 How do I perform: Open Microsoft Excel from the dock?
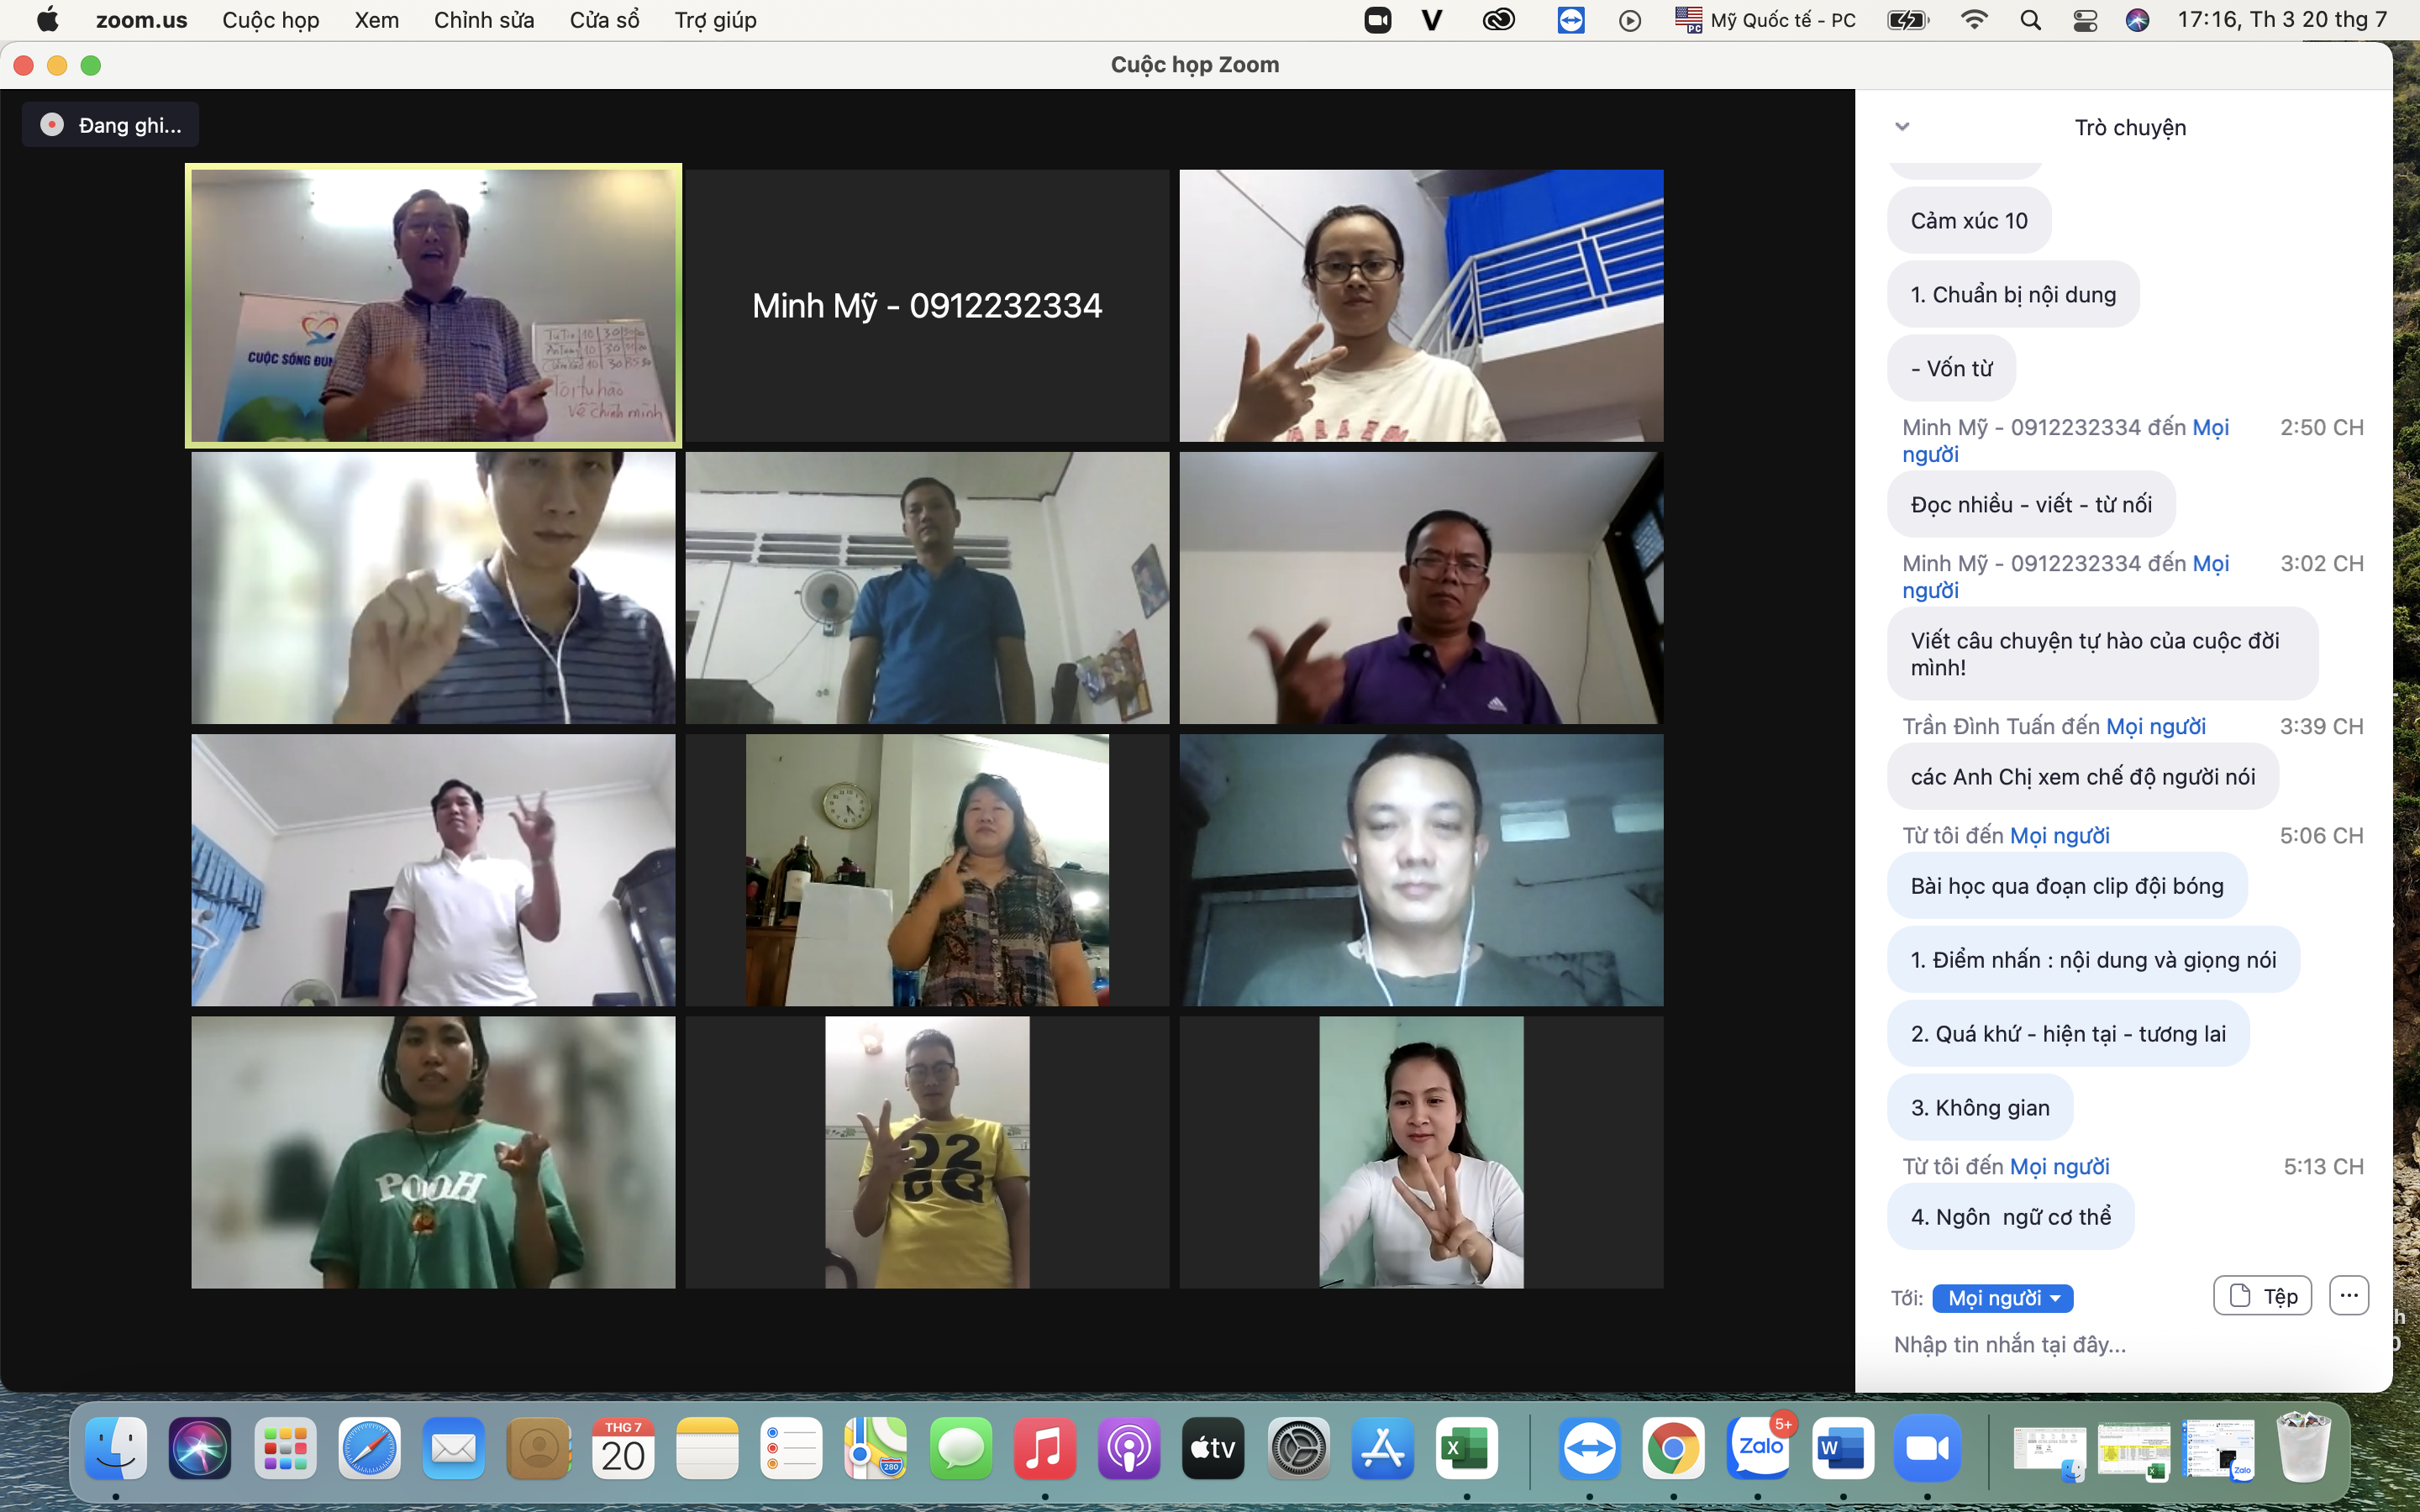pyautogui.click(x=1466, y=1448)
